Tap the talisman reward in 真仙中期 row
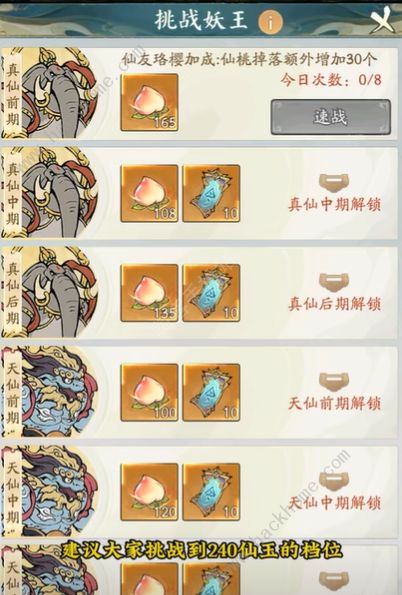The height and width of the screenshot is (595, 402). [x=211, y=194]
